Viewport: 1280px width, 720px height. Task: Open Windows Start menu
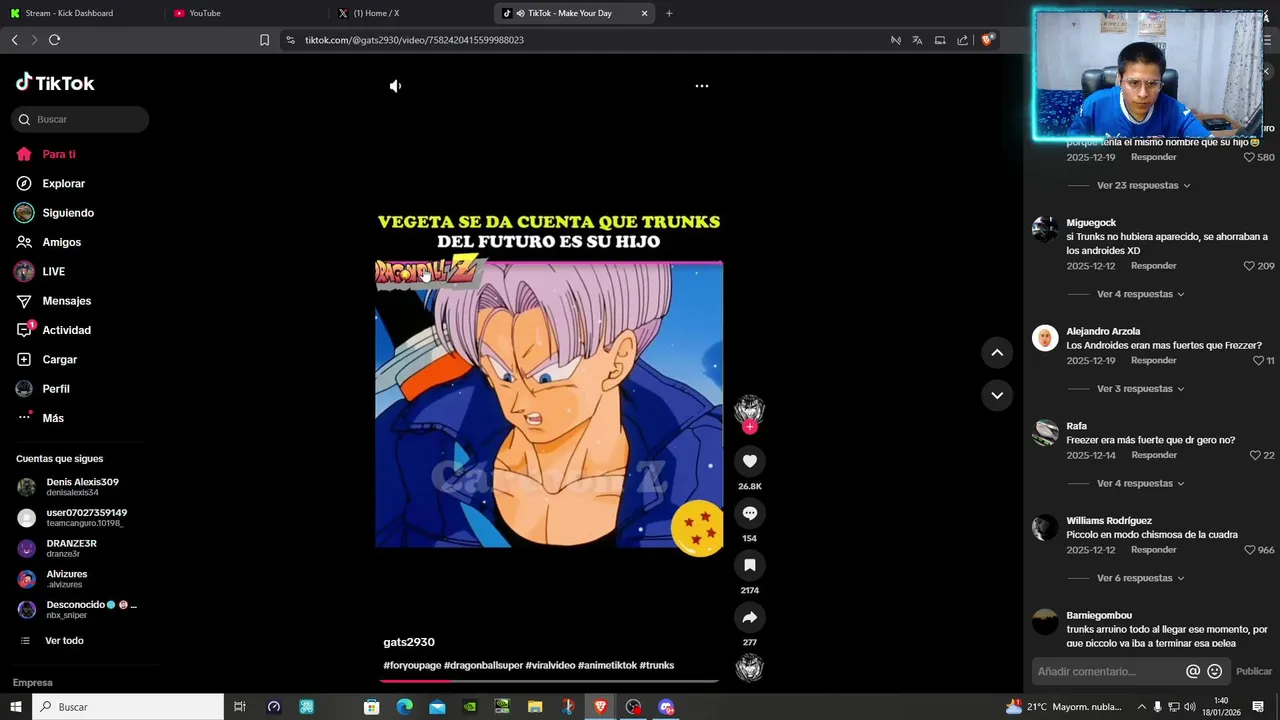pyautogui.click(x=15, y=707)
